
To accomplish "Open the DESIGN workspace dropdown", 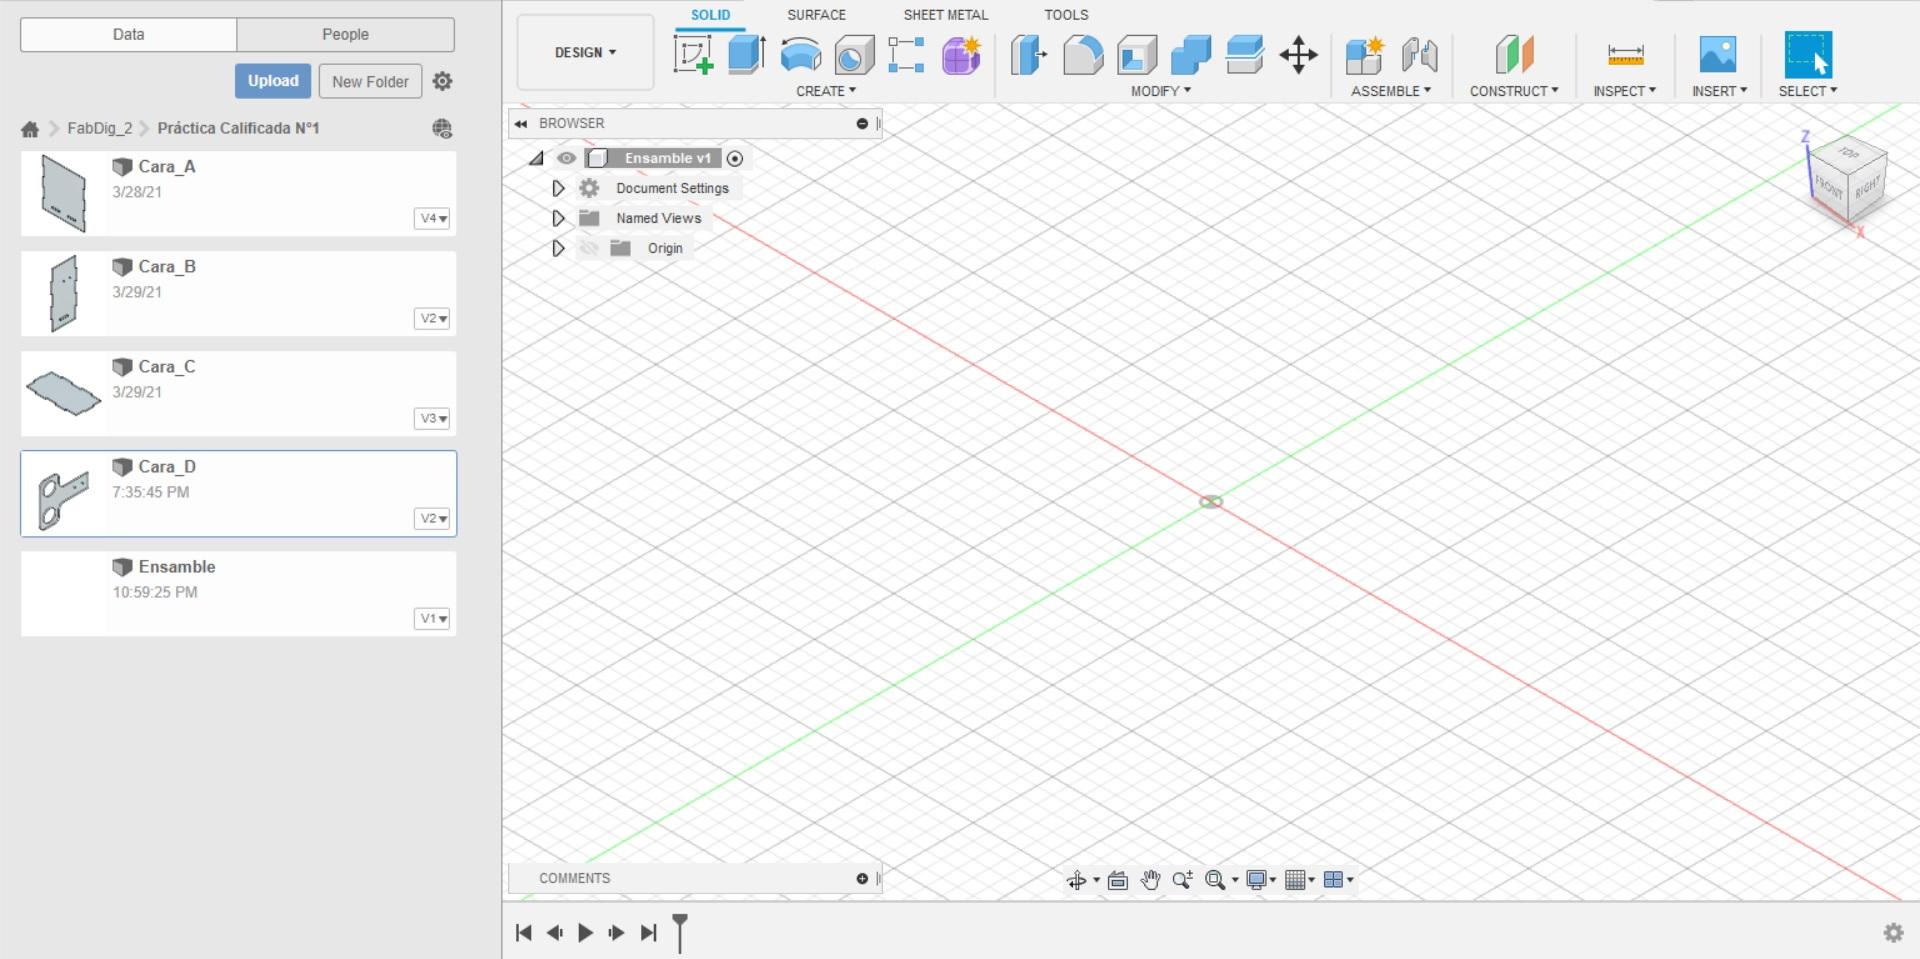I will tap(585, 53).
